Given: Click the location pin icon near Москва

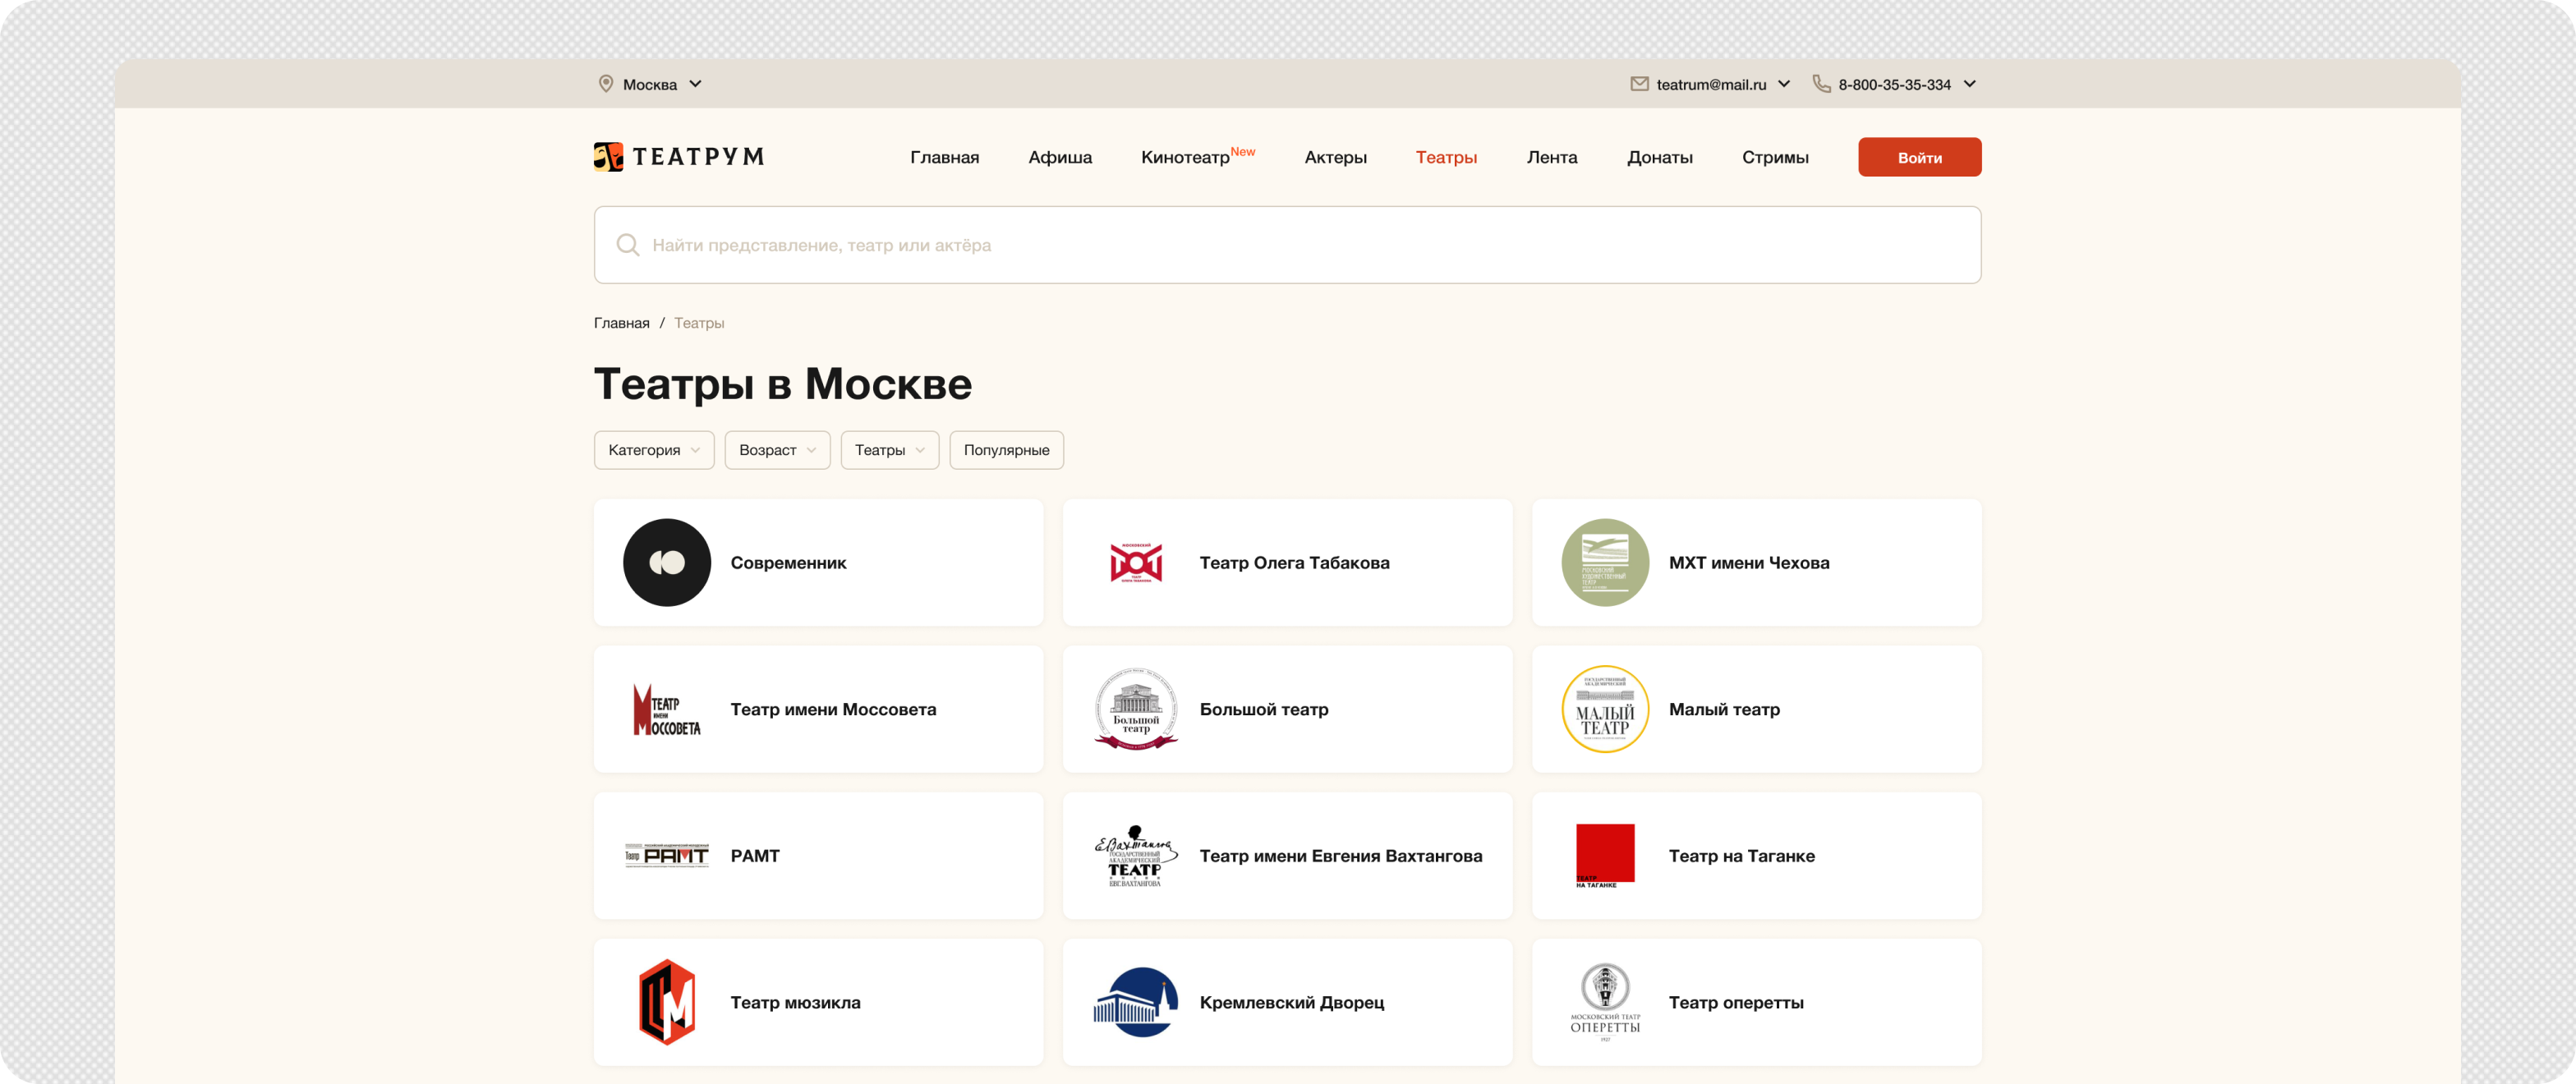Looking at the screenshot, I should tap(605, 84).
